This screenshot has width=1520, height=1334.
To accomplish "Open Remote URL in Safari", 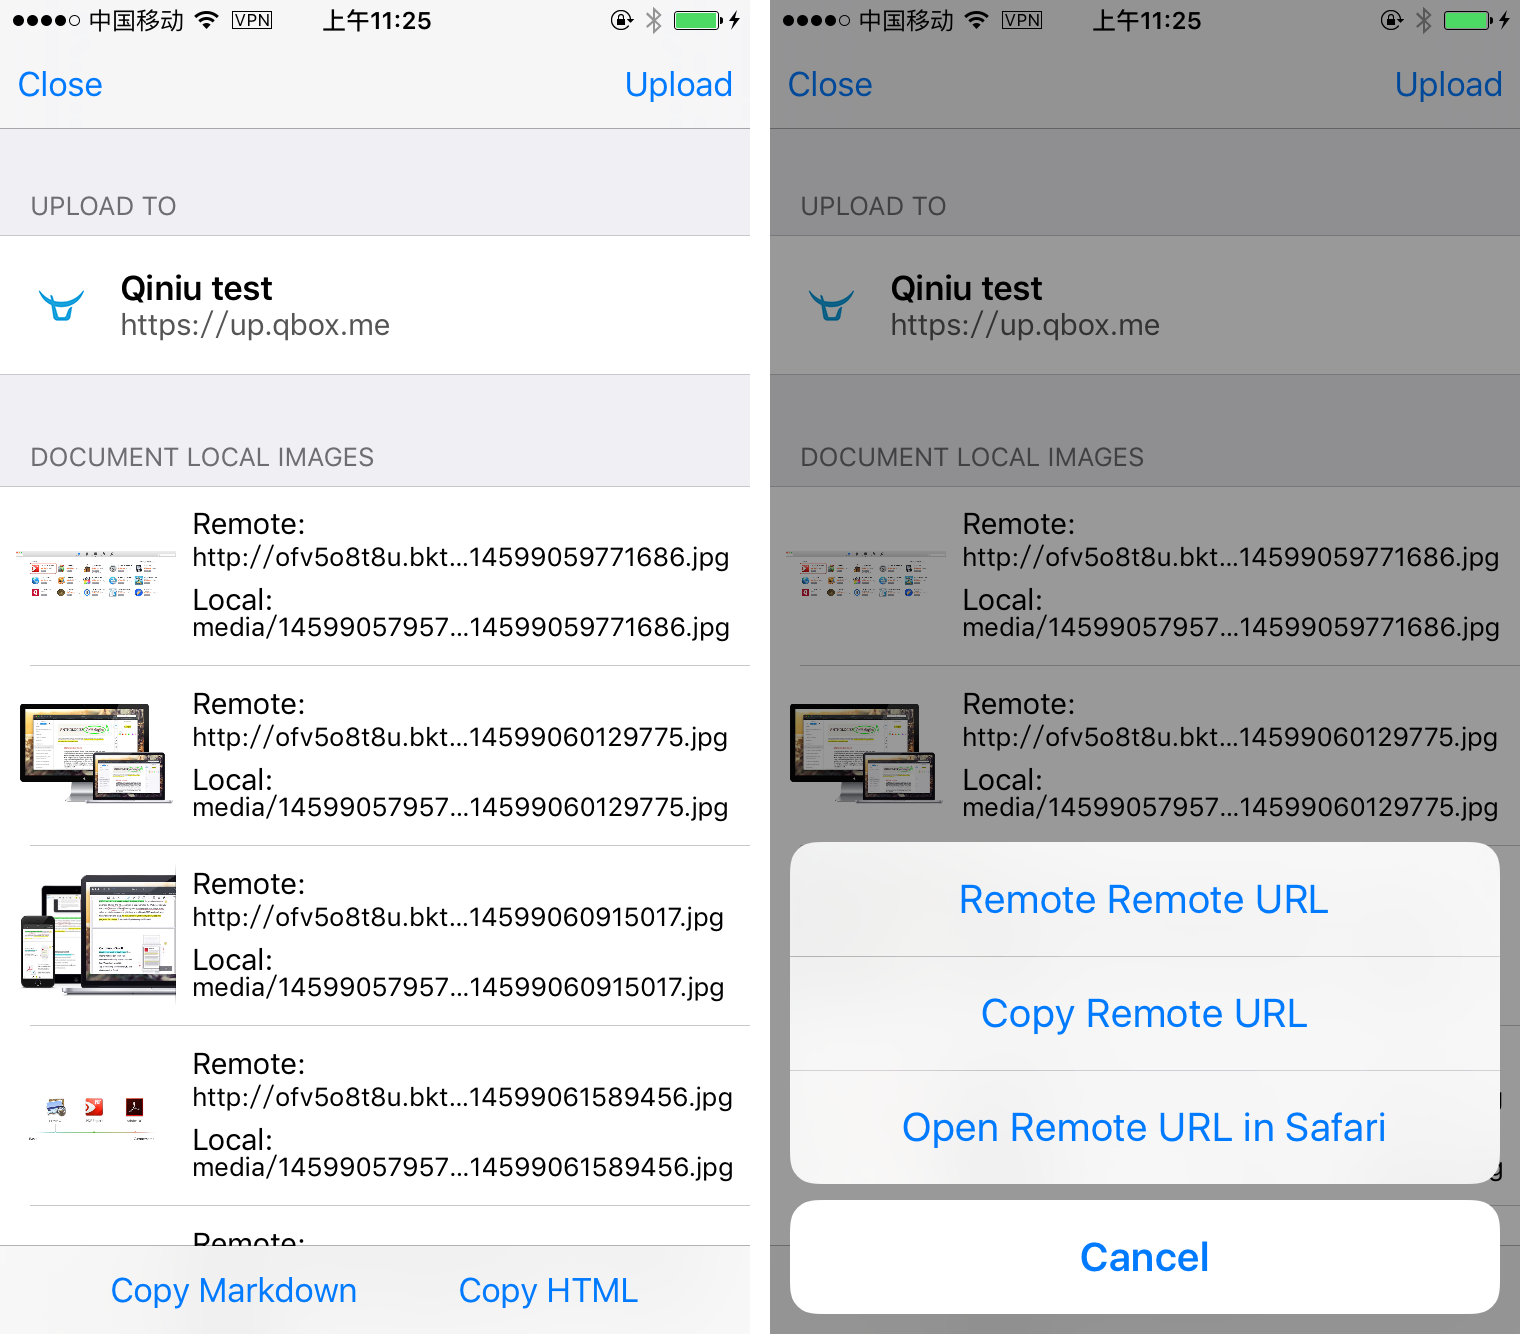I will (1144, 1127).
